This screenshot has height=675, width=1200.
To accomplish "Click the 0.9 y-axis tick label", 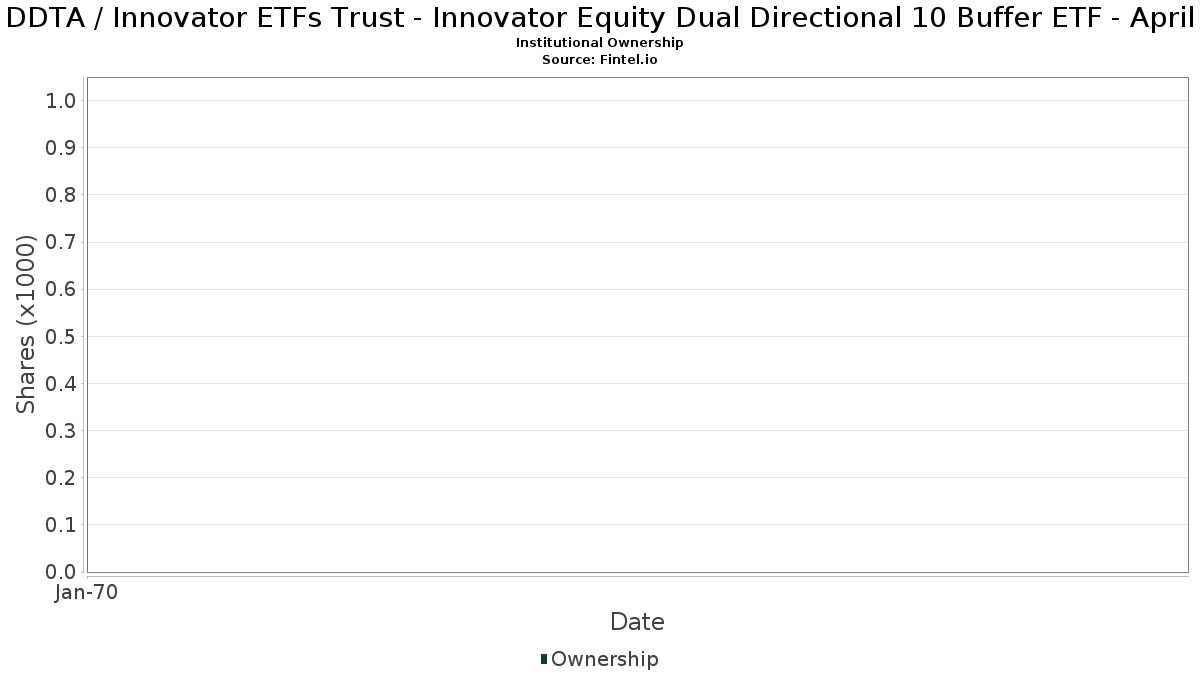I will tap(61, 148).
